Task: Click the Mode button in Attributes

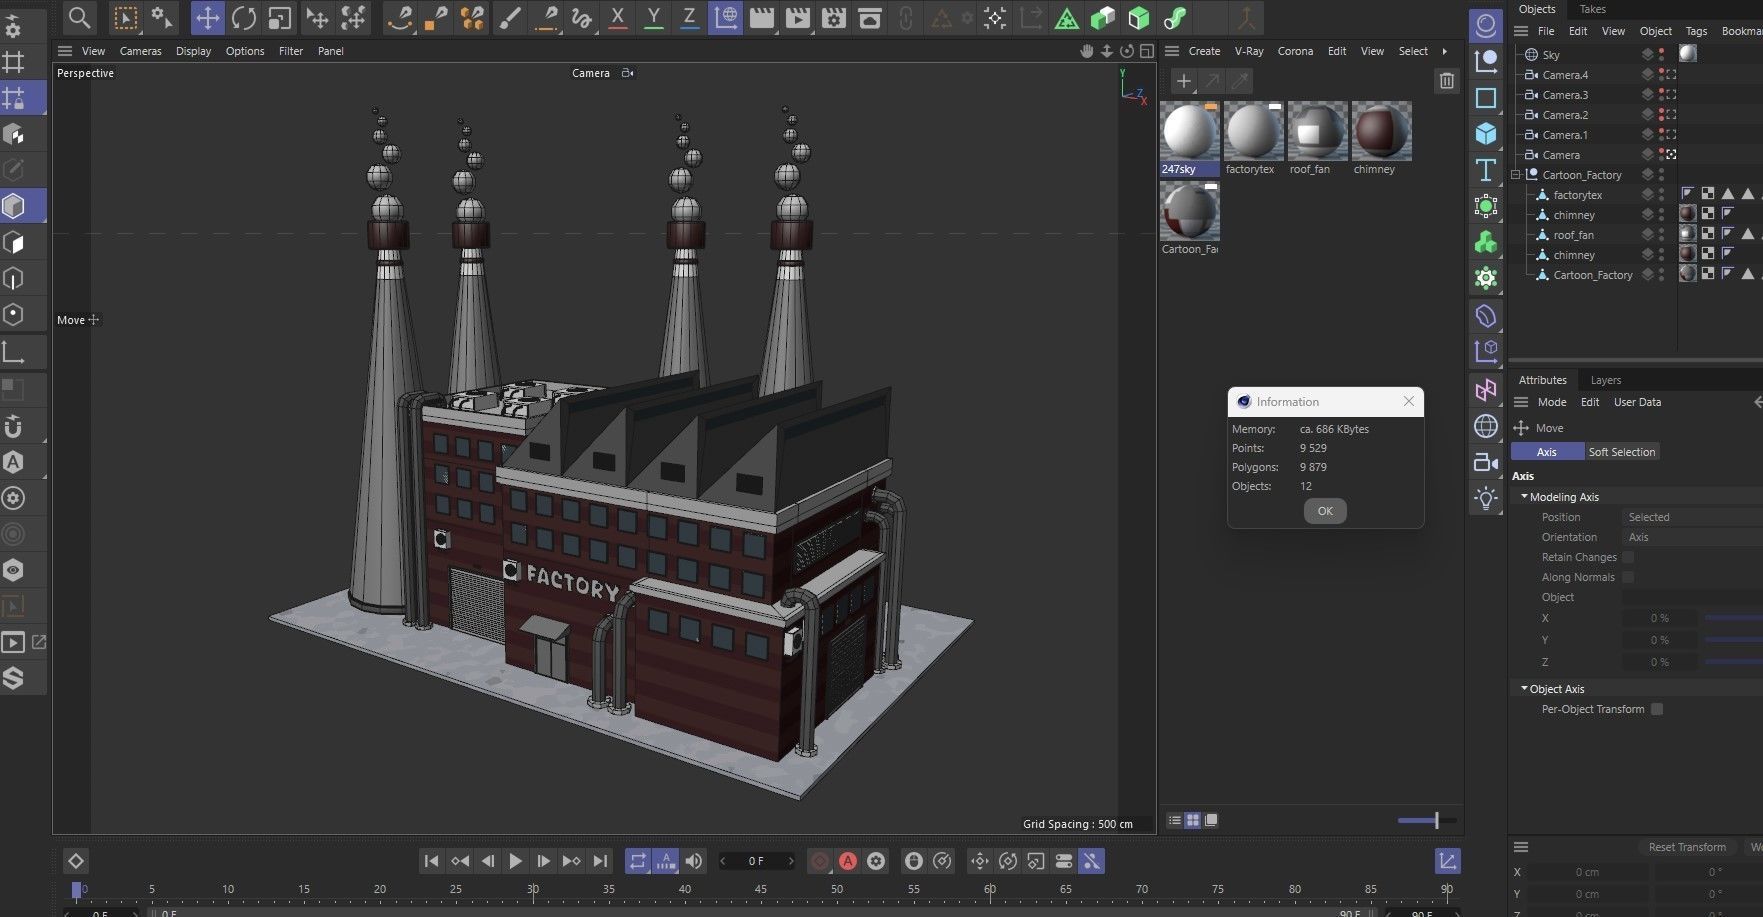Action: [x=1552, y=402]
